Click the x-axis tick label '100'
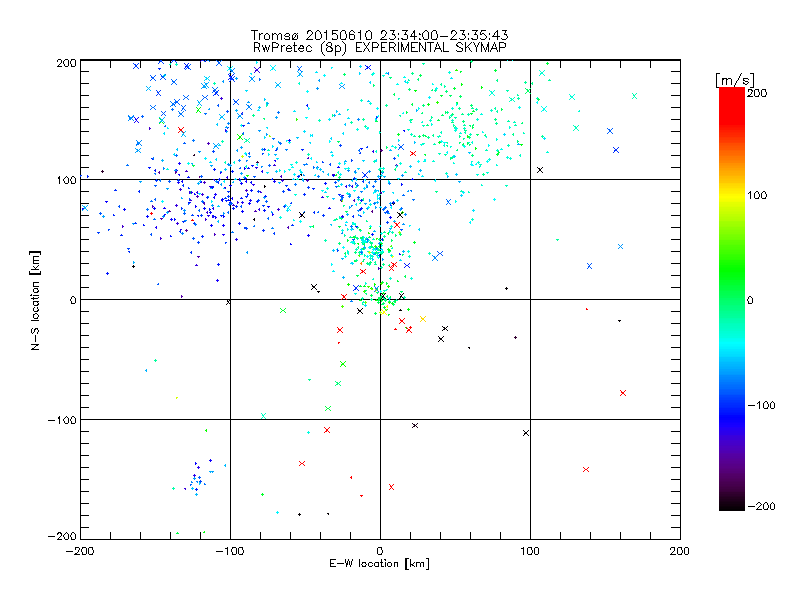The height and width of the screenshot is (600, 800). pos(530,551)
